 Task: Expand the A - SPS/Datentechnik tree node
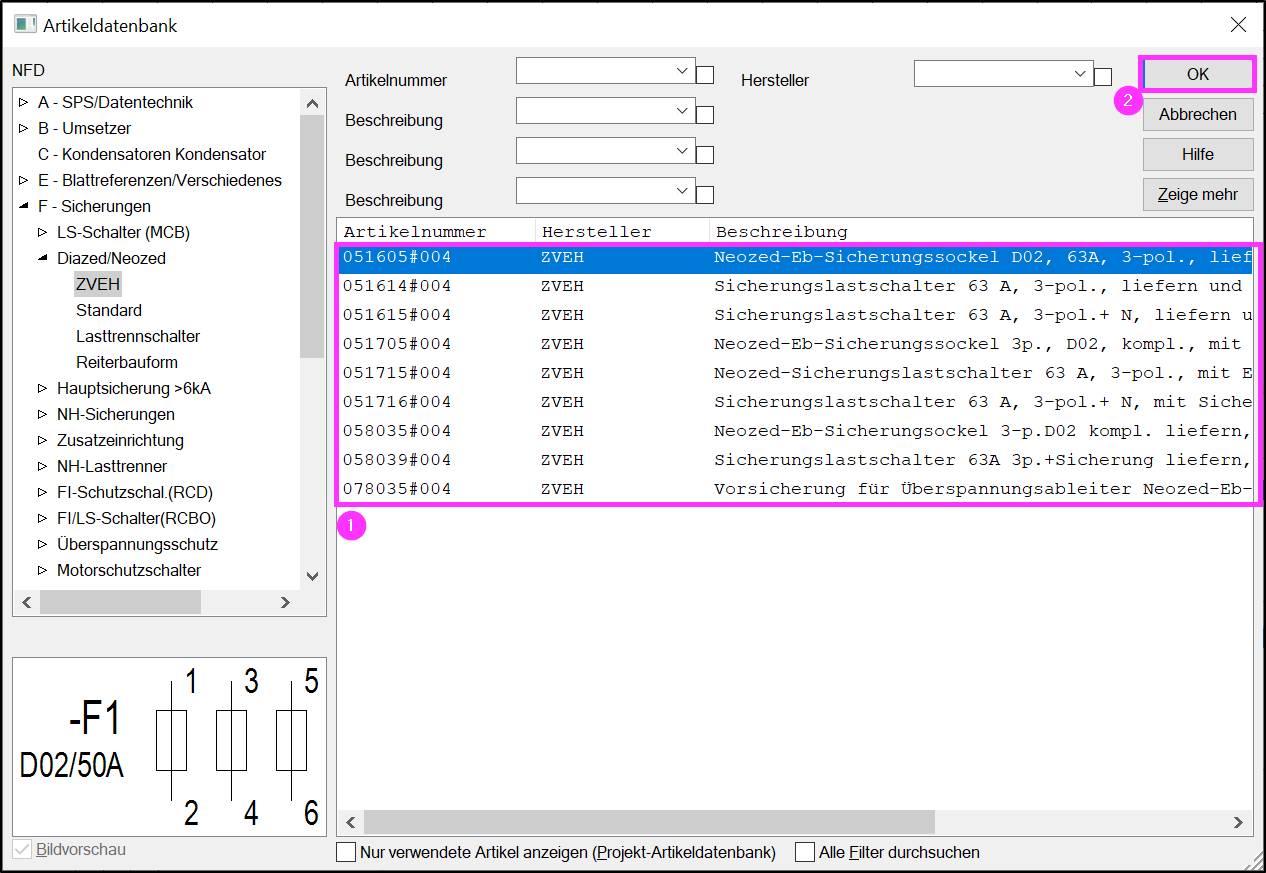pos(24,102)
